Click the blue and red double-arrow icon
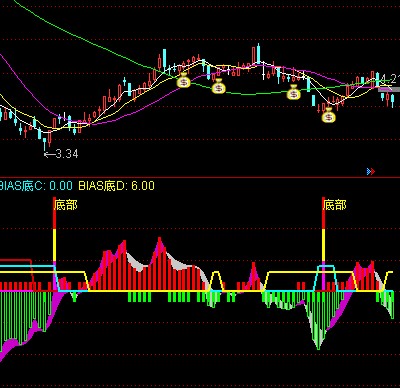The height and width of the screenshot is (388, 400). pos(371,171)
